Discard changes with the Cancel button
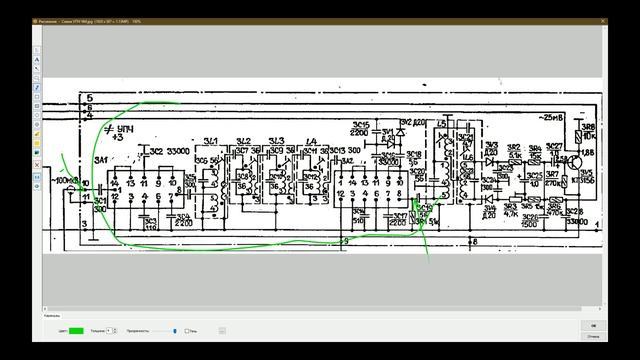This screenshot has height=360, width=640. click(593, 336)
